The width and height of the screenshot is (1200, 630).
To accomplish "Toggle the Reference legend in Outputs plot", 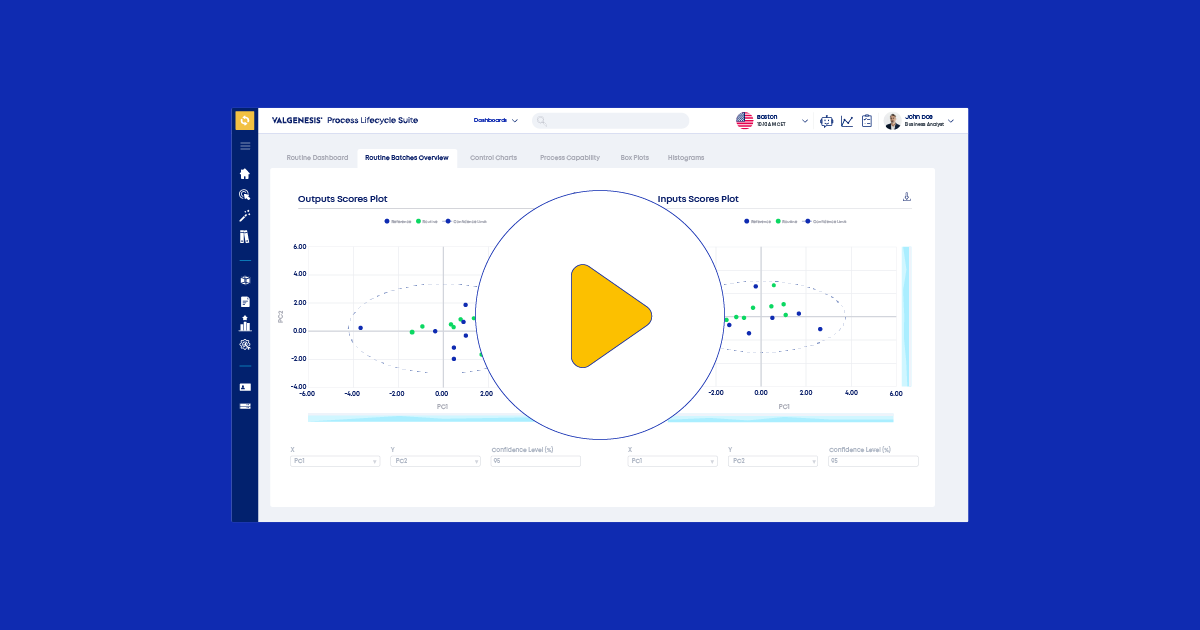I will pyautogui.click(x=397, y=221).
